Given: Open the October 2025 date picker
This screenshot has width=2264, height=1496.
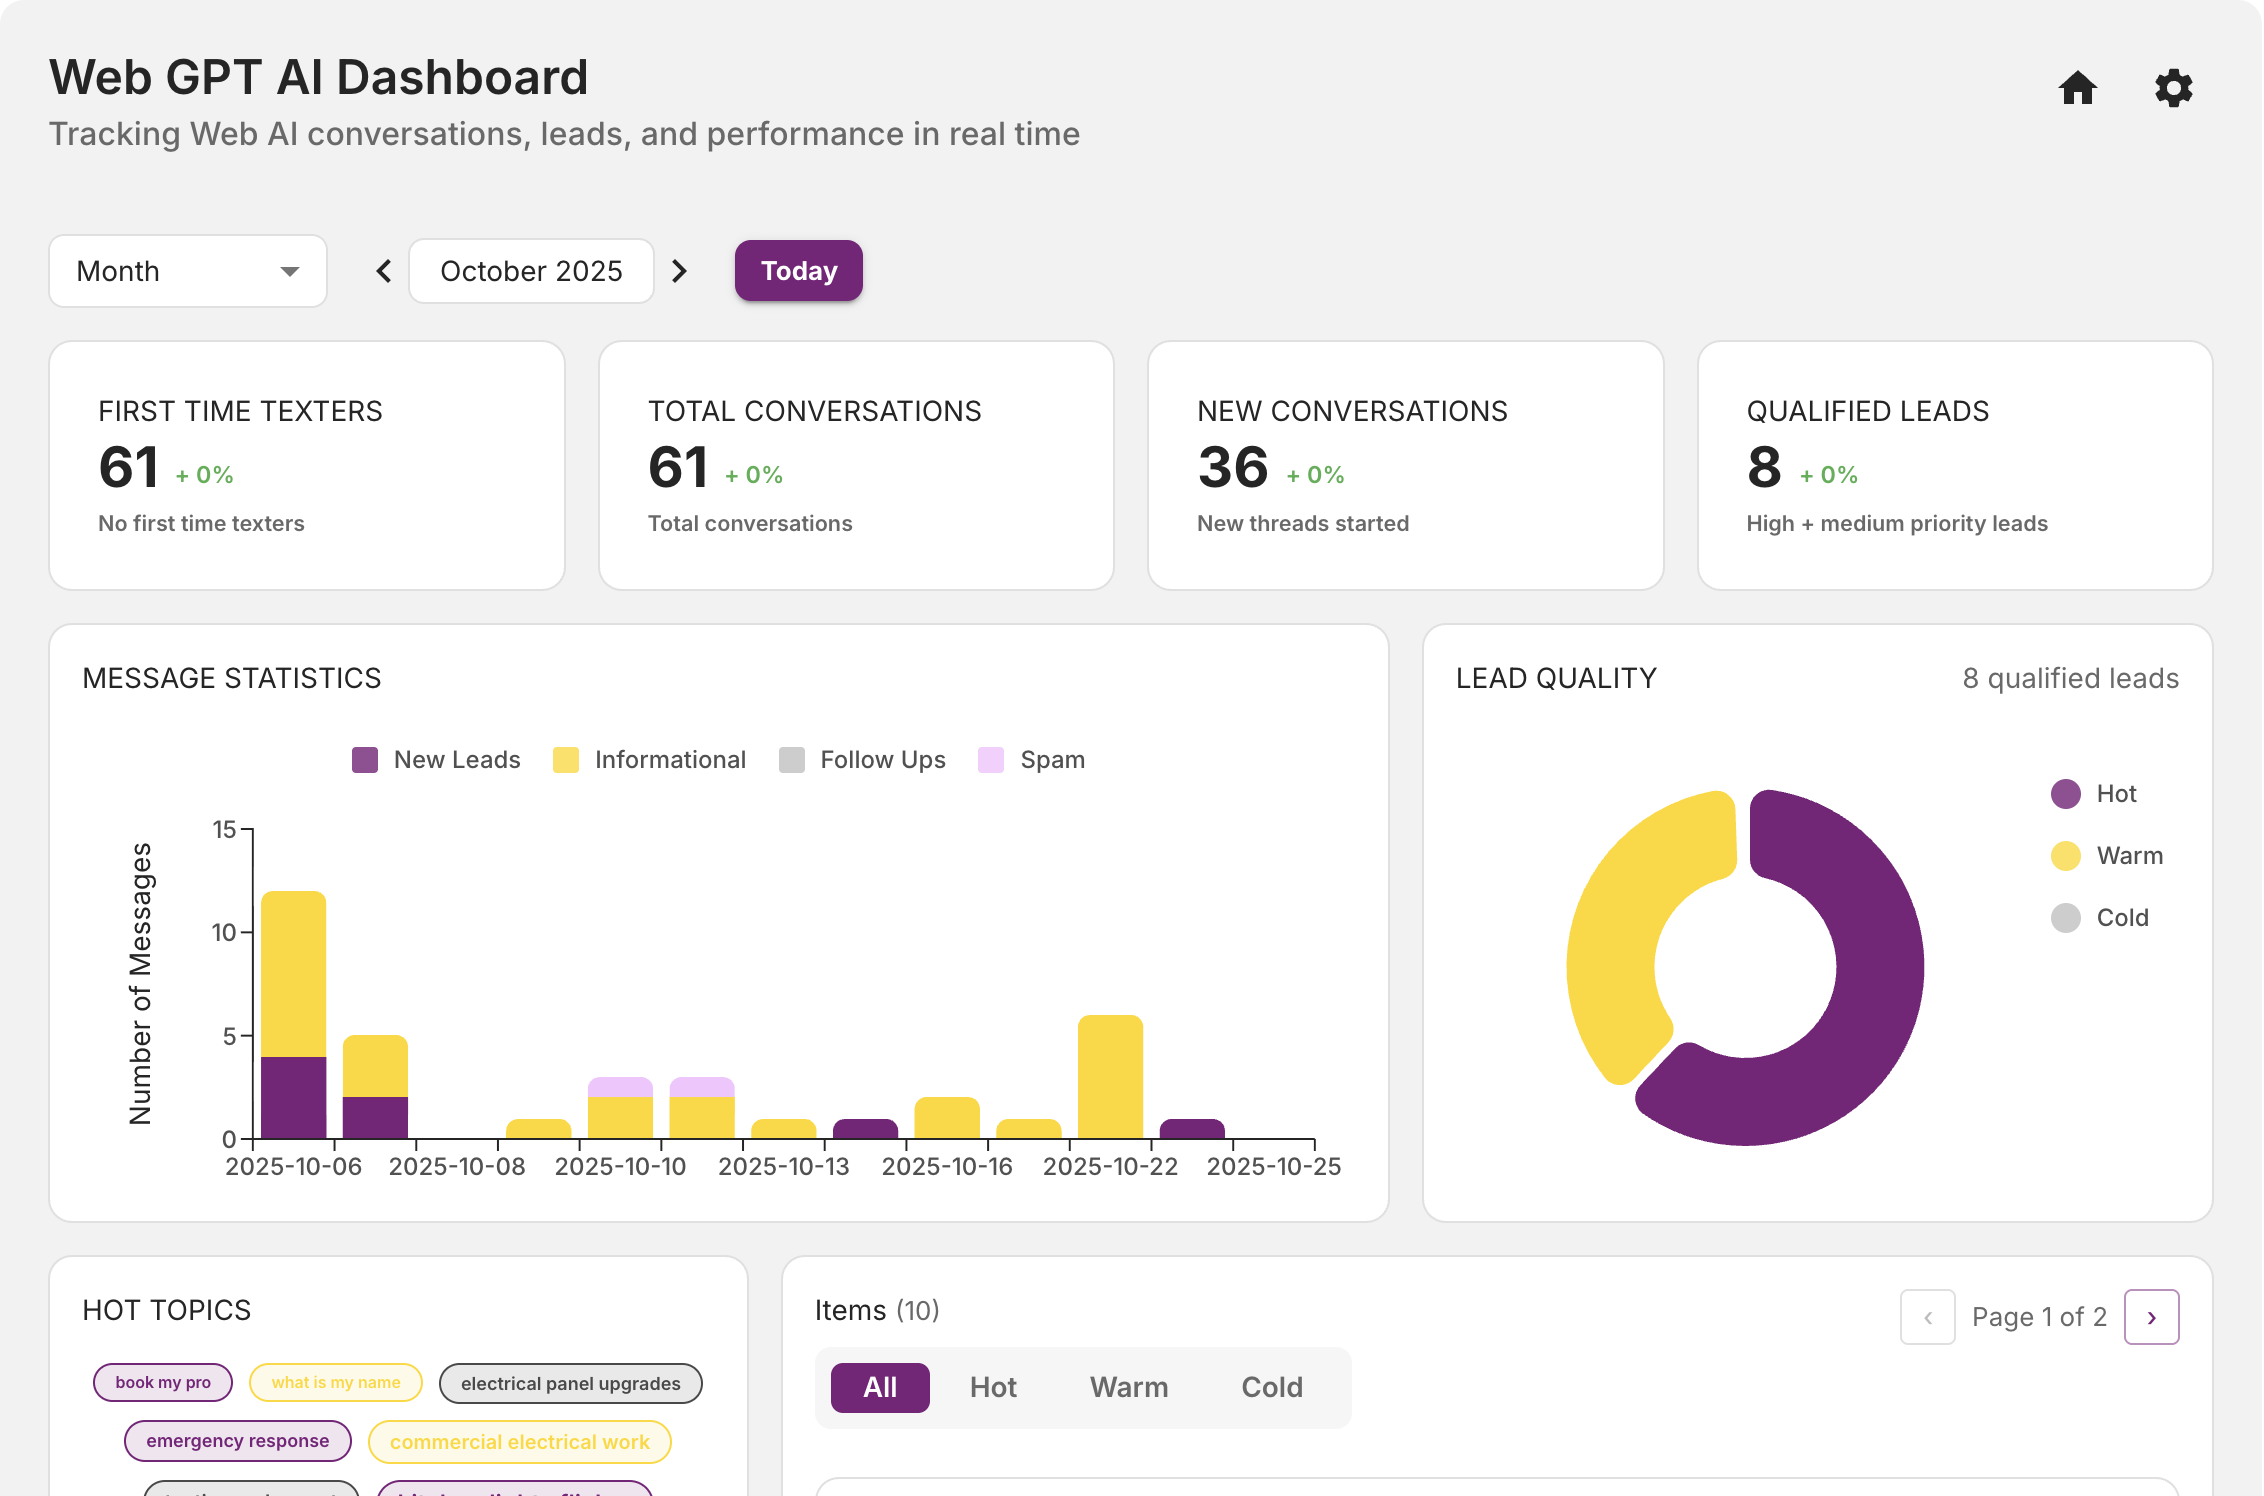Looking at the screenshot, I should (x=531, y=271).
